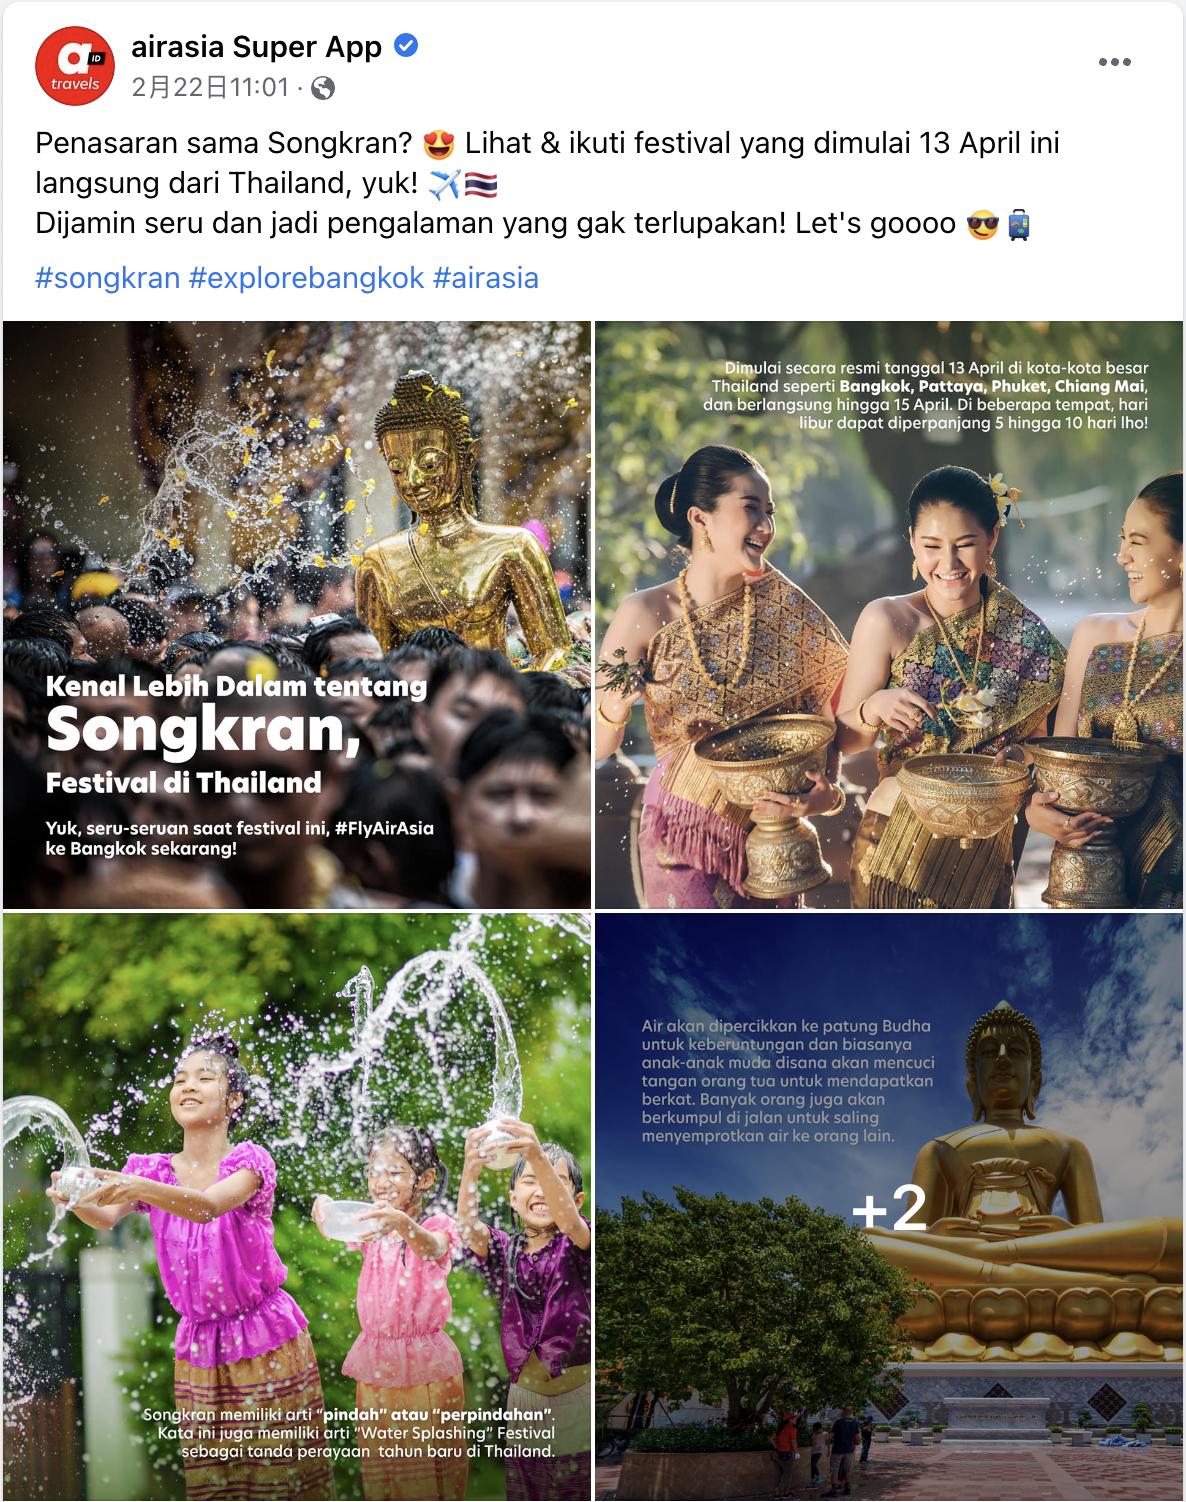Screen dimensions: 1186x1502
Task: Click the sunglasses face emoji
Action: point(983,225)
